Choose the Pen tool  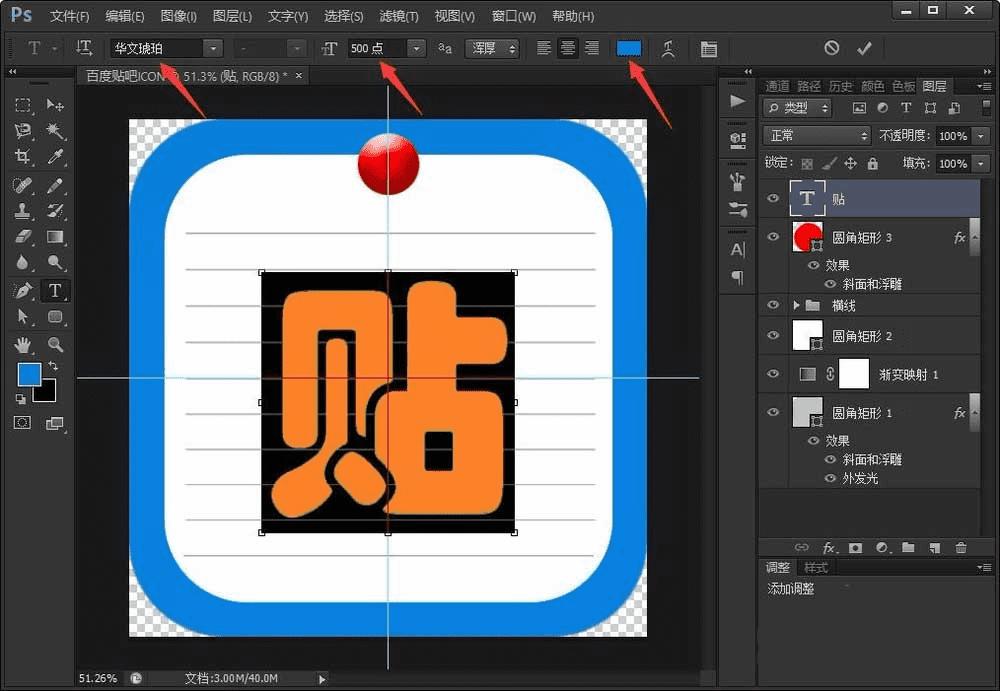click(x=23, y=290)
